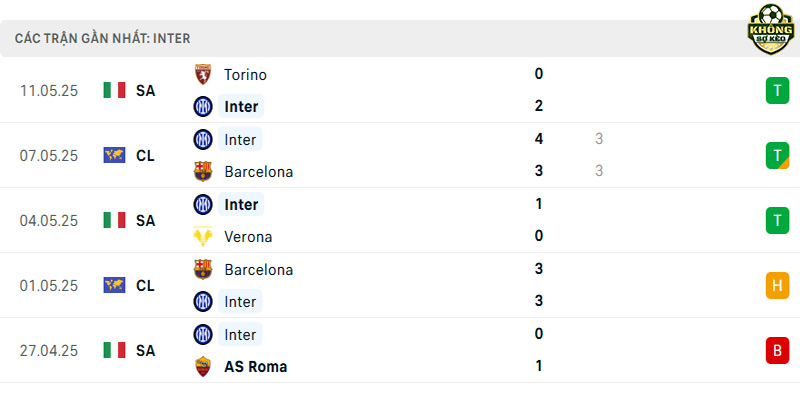
Task: Click the Torino club crest
Action: tap(203, 74)
